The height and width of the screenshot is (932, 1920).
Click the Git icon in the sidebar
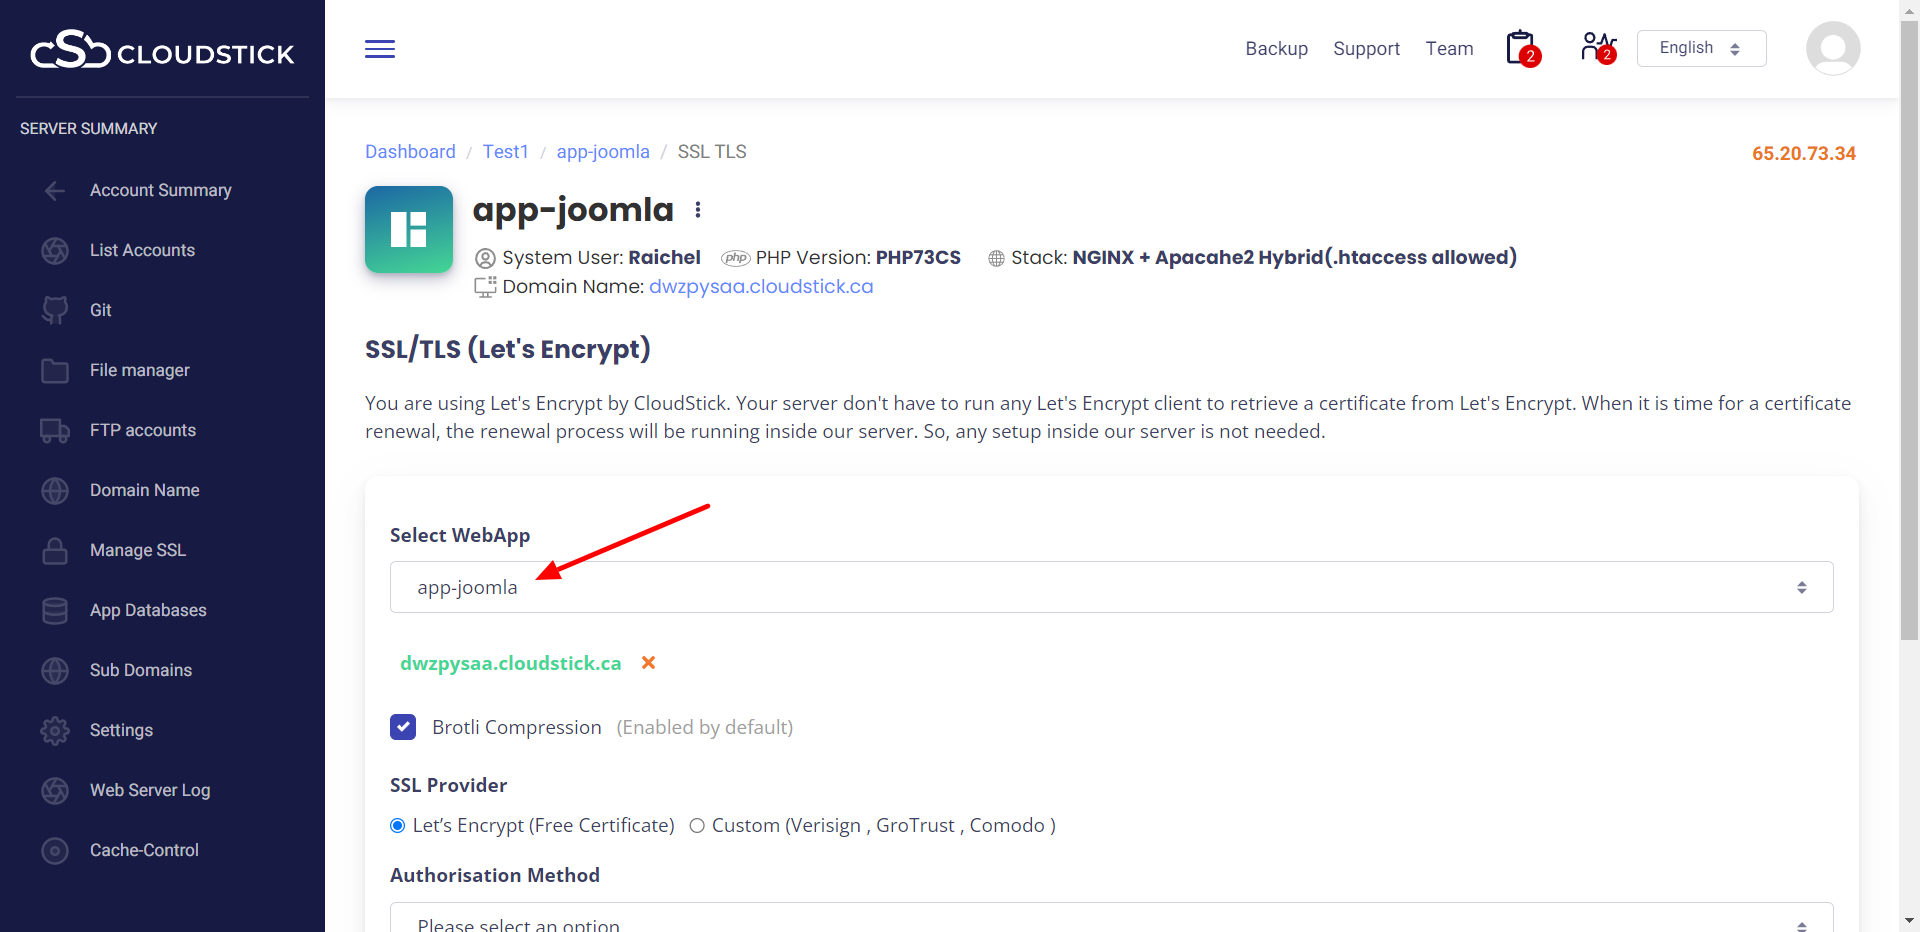pyautogui.click(x=55, y=310)
